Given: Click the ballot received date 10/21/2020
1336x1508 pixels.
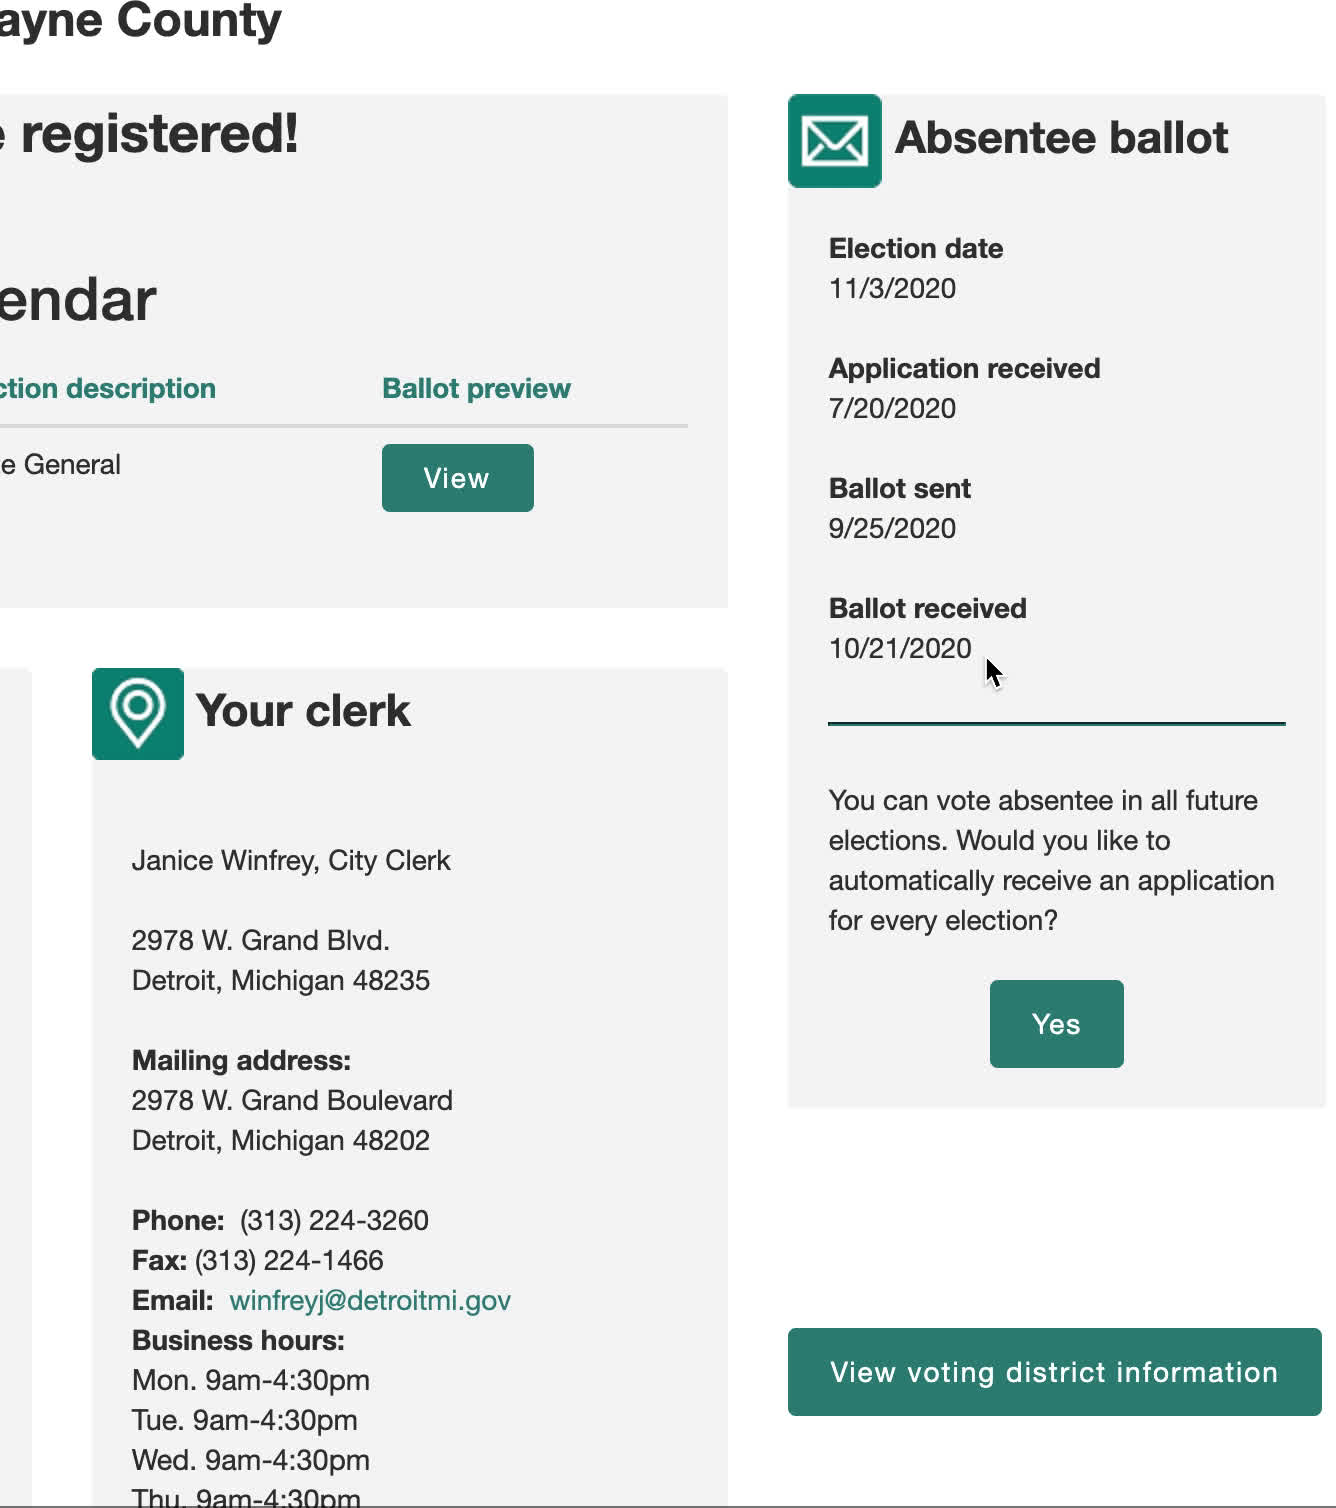Looking at the screenshot, I should 900,648.
